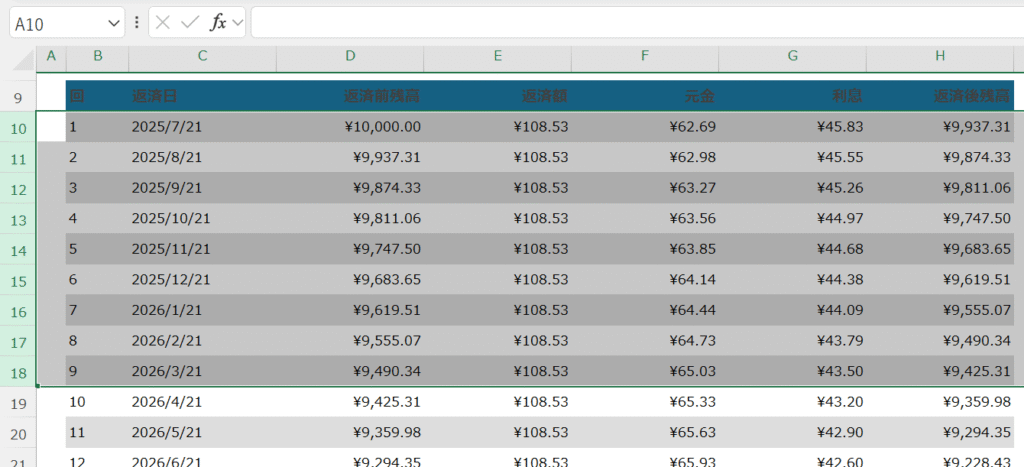Click the interest cell ¥45.83
This screenshot has height=467, width=1024.
[793, 127]
